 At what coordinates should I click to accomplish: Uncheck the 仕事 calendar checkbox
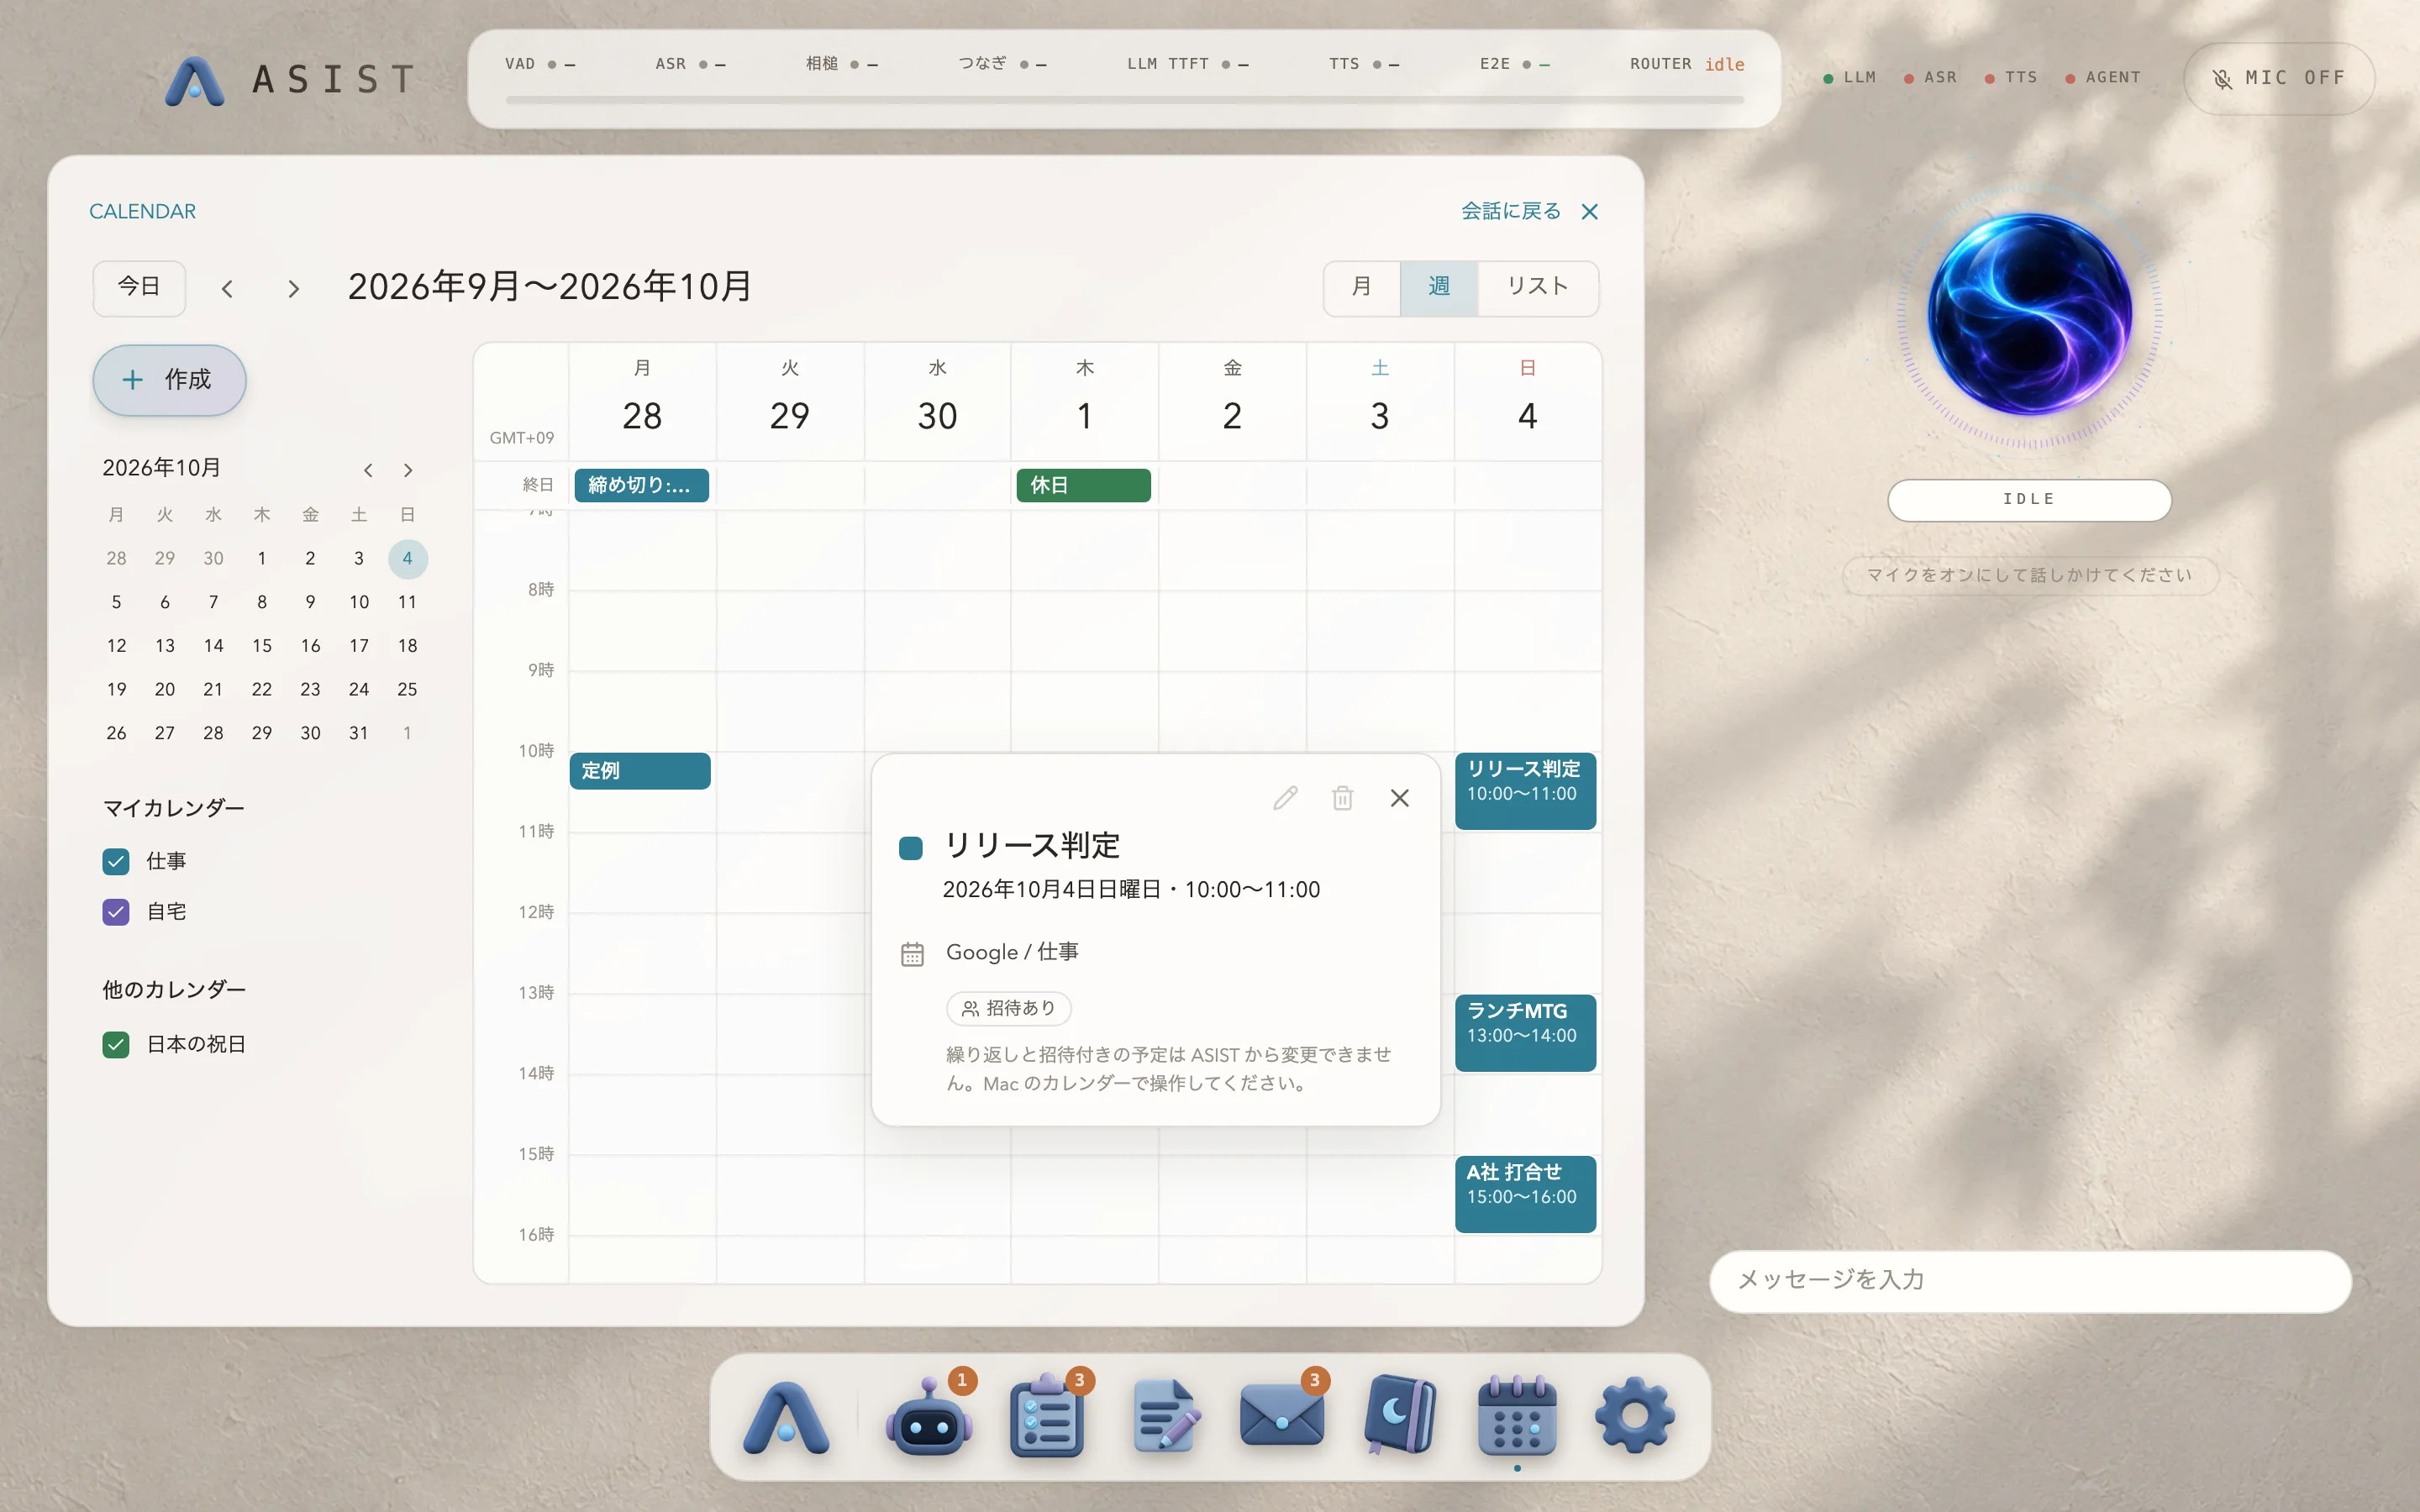pos(116,862)
